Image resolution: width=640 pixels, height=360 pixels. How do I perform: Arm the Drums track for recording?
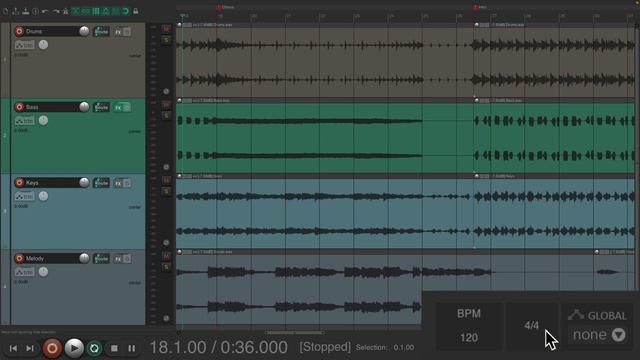click(19, 31)
